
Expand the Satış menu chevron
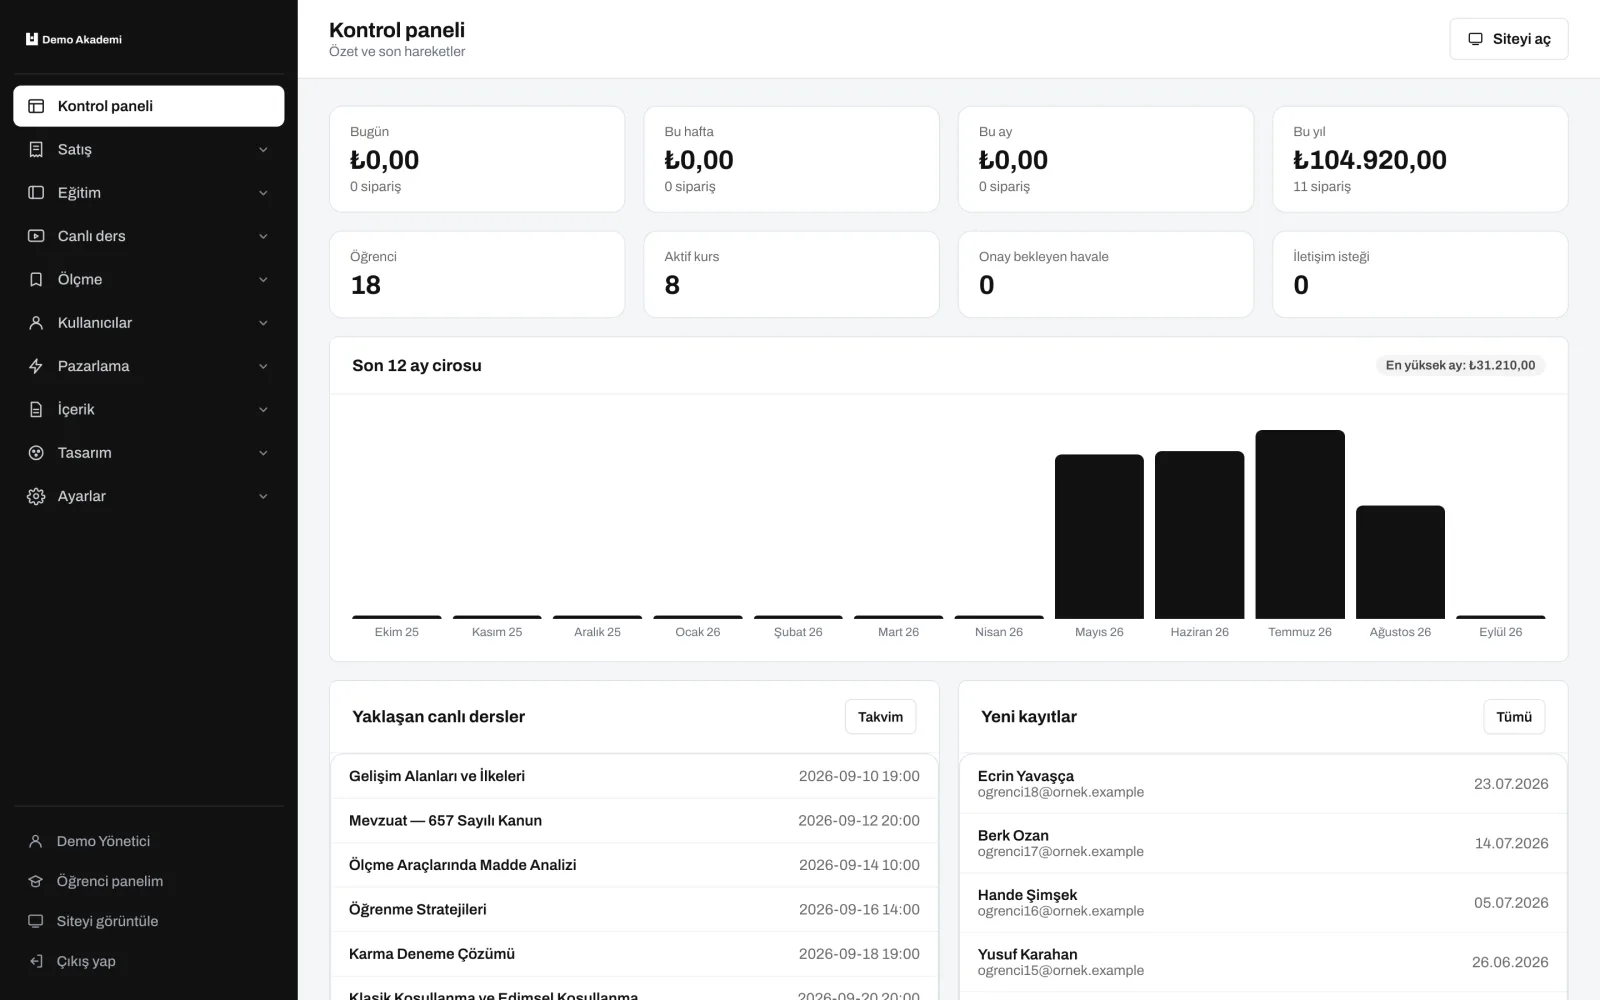pyautogui.click(x=263, y=149)
